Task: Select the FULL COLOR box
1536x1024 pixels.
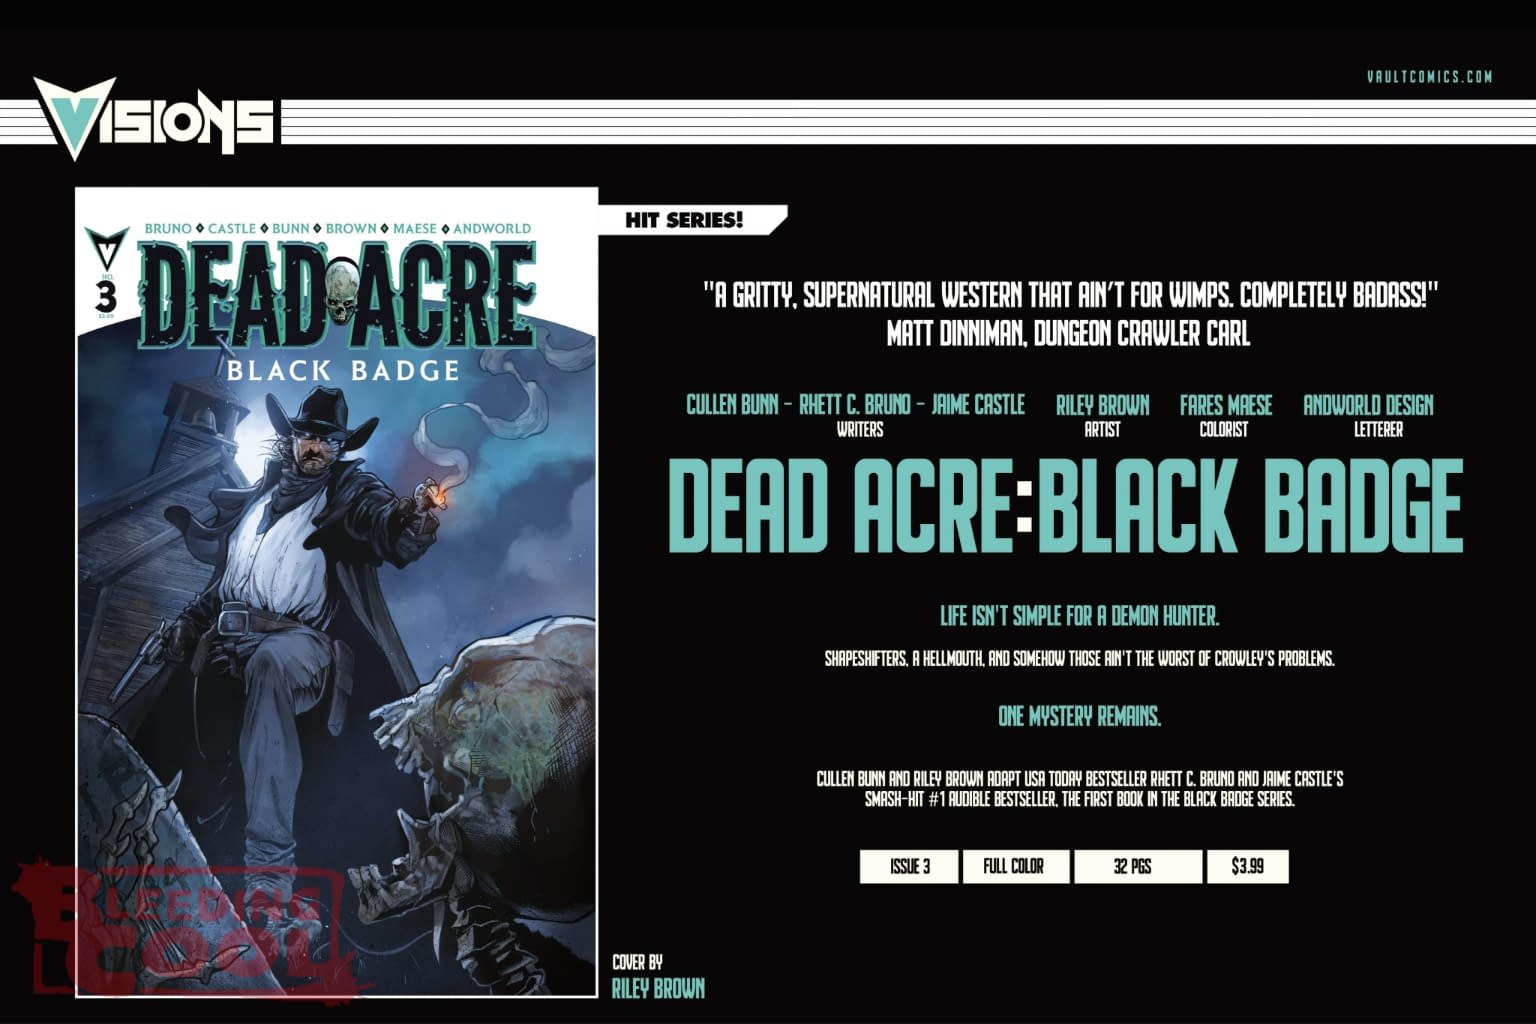Action: click(1015, 867)
